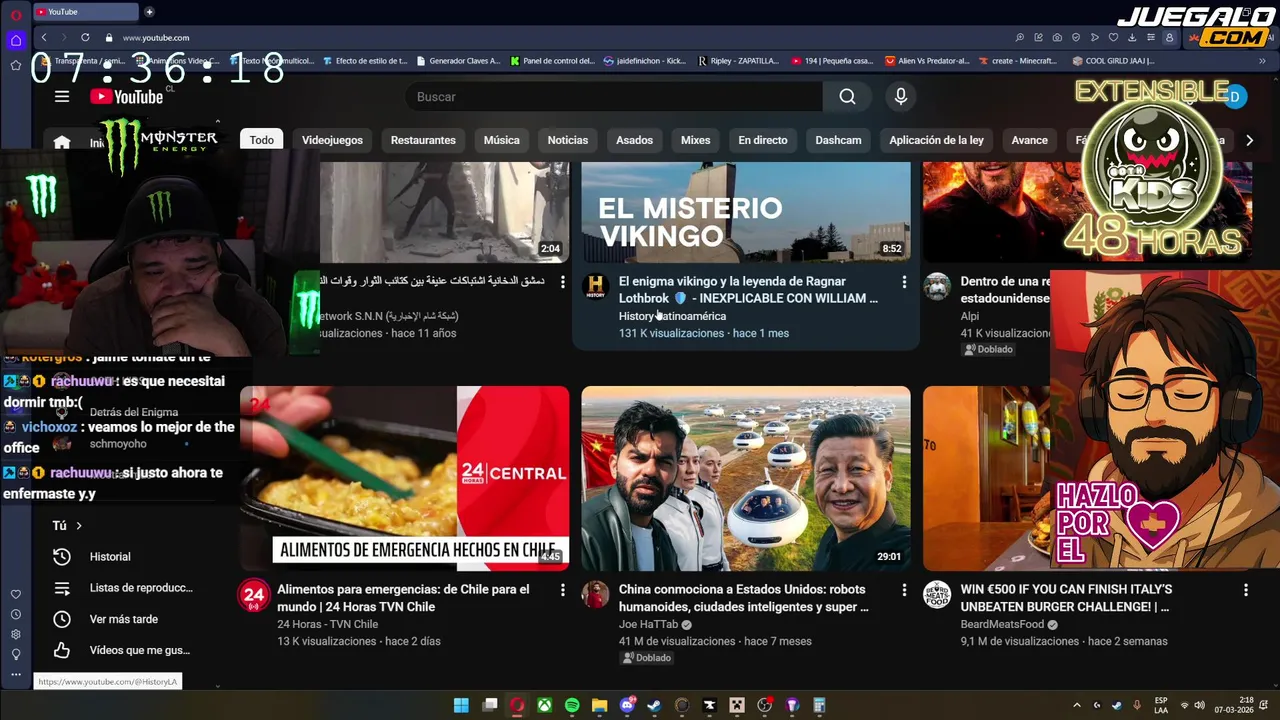The height and width of the screenshot is (720, 1280).
Task: Open 'WIN €500 IF YOU CAN FINISH' title
Action: (x=1066, y=598)
